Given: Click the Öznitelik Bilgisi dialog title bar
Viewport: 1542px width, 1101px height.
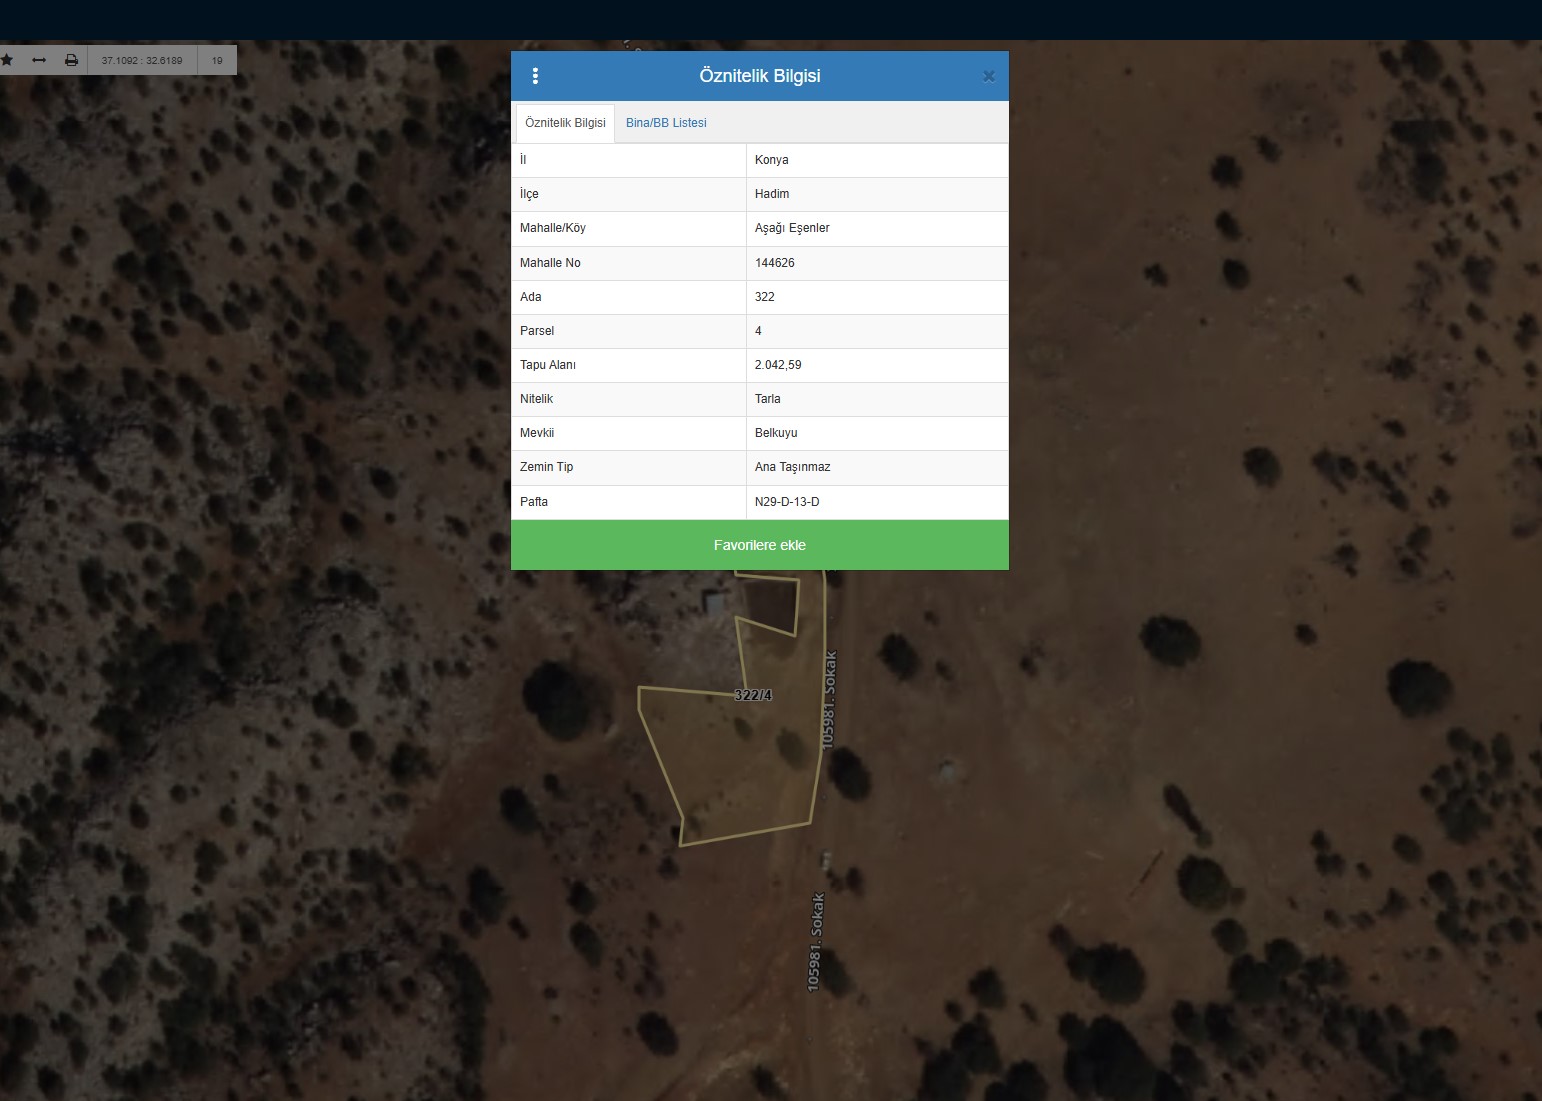Looking at the screenshot, I should pos(759,76).
